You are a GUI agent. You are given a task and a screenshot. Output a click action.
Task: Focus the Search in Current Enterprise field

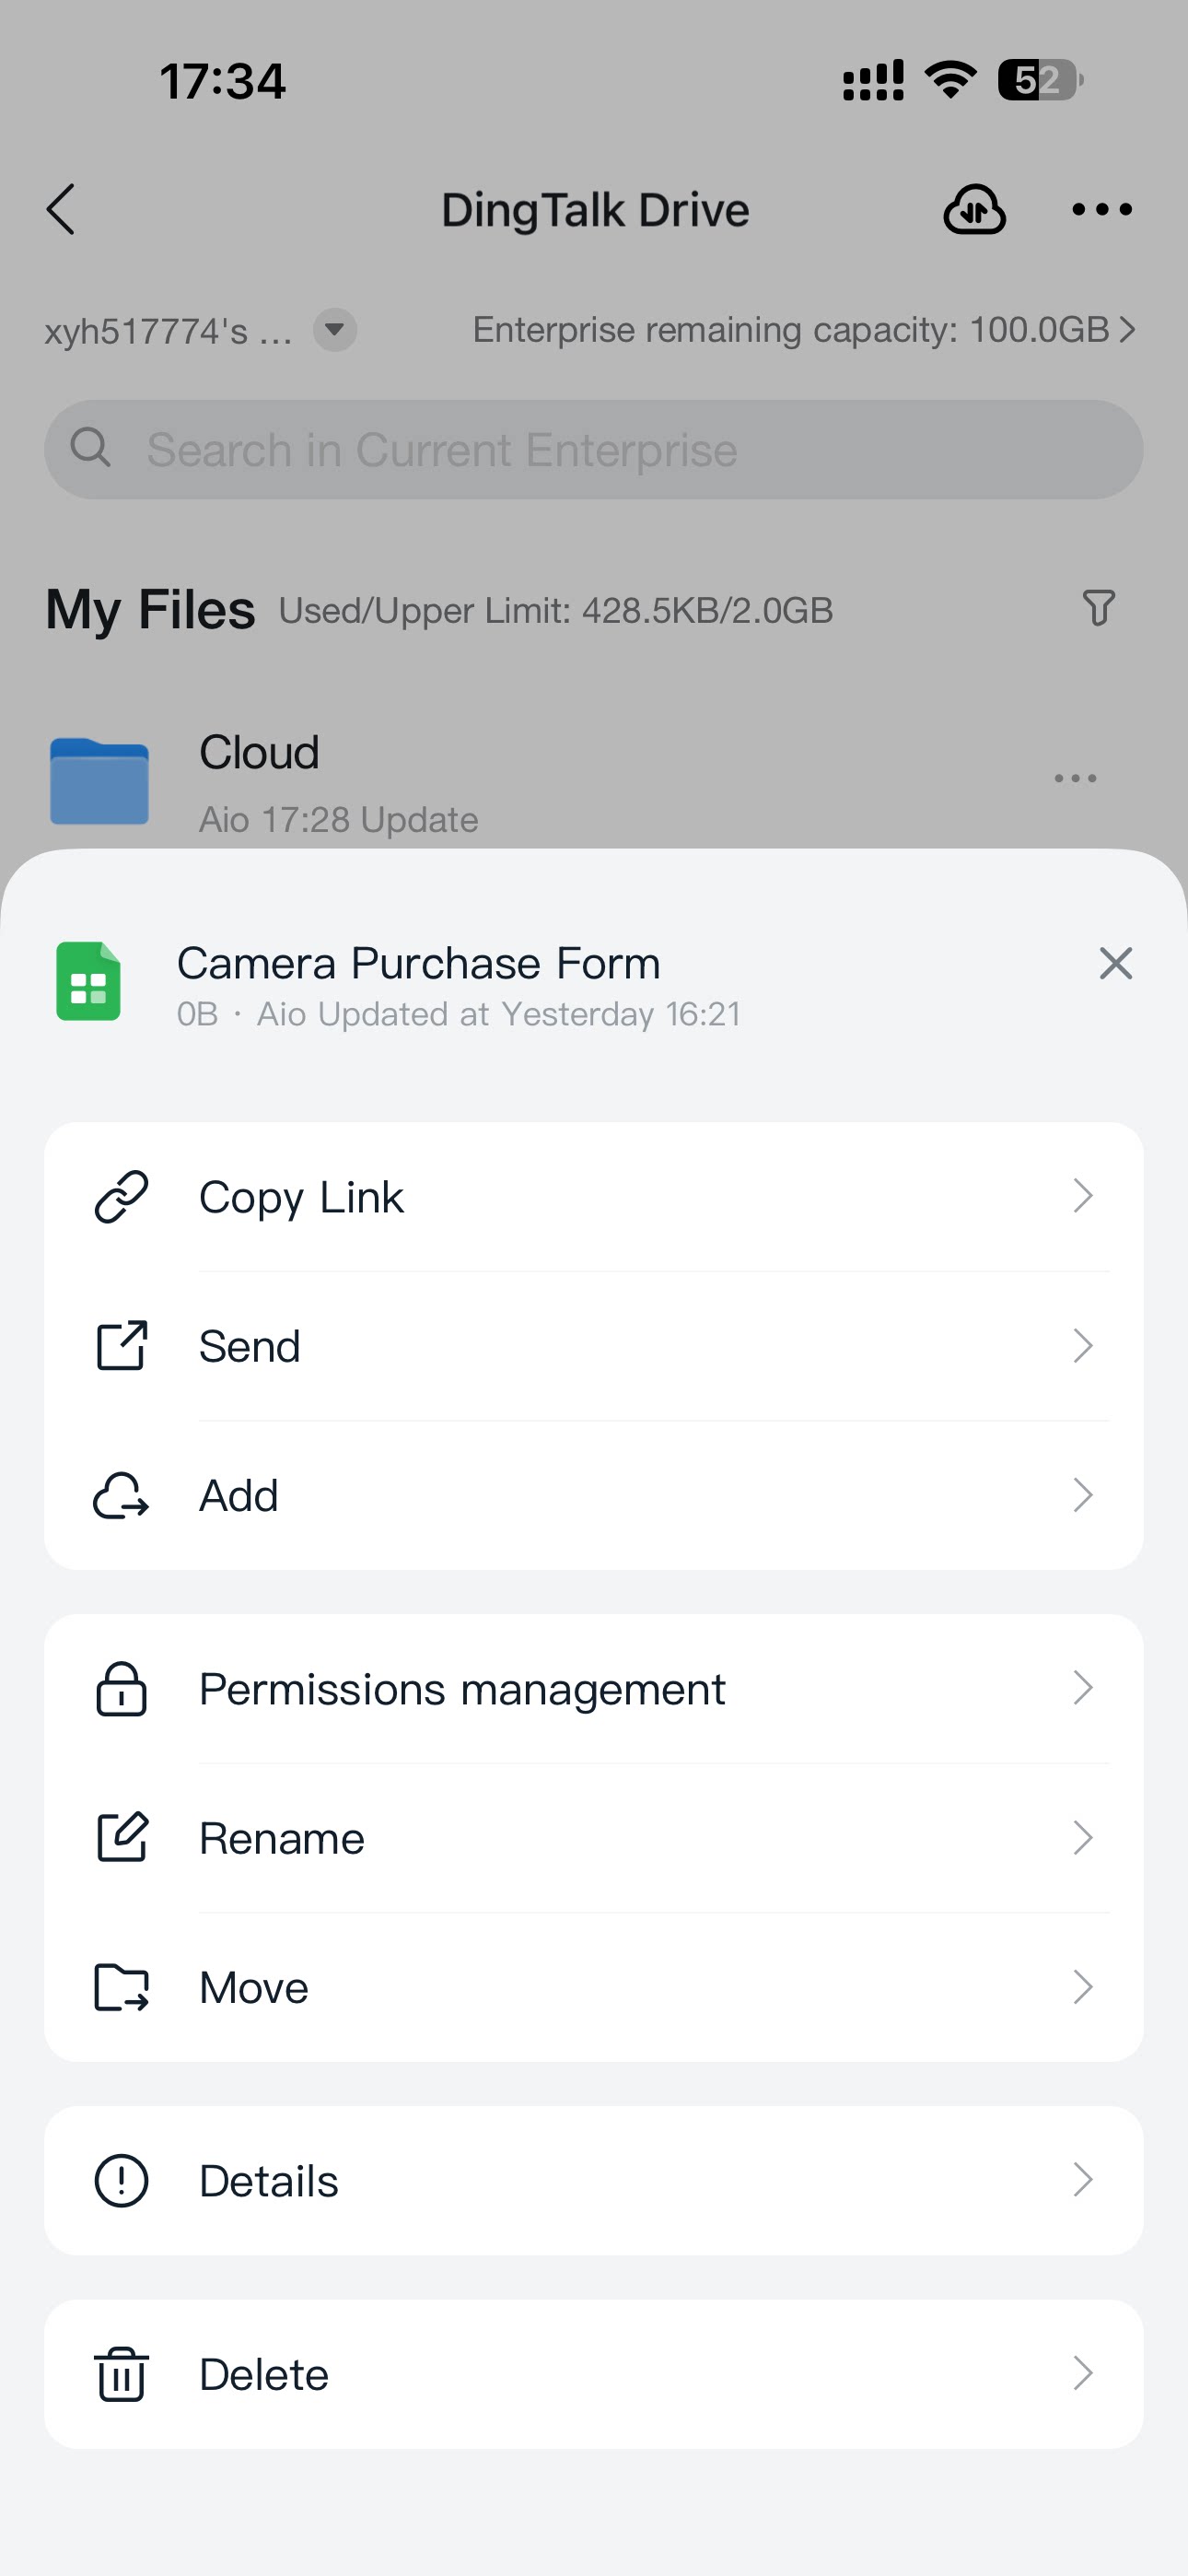[594, 450]
